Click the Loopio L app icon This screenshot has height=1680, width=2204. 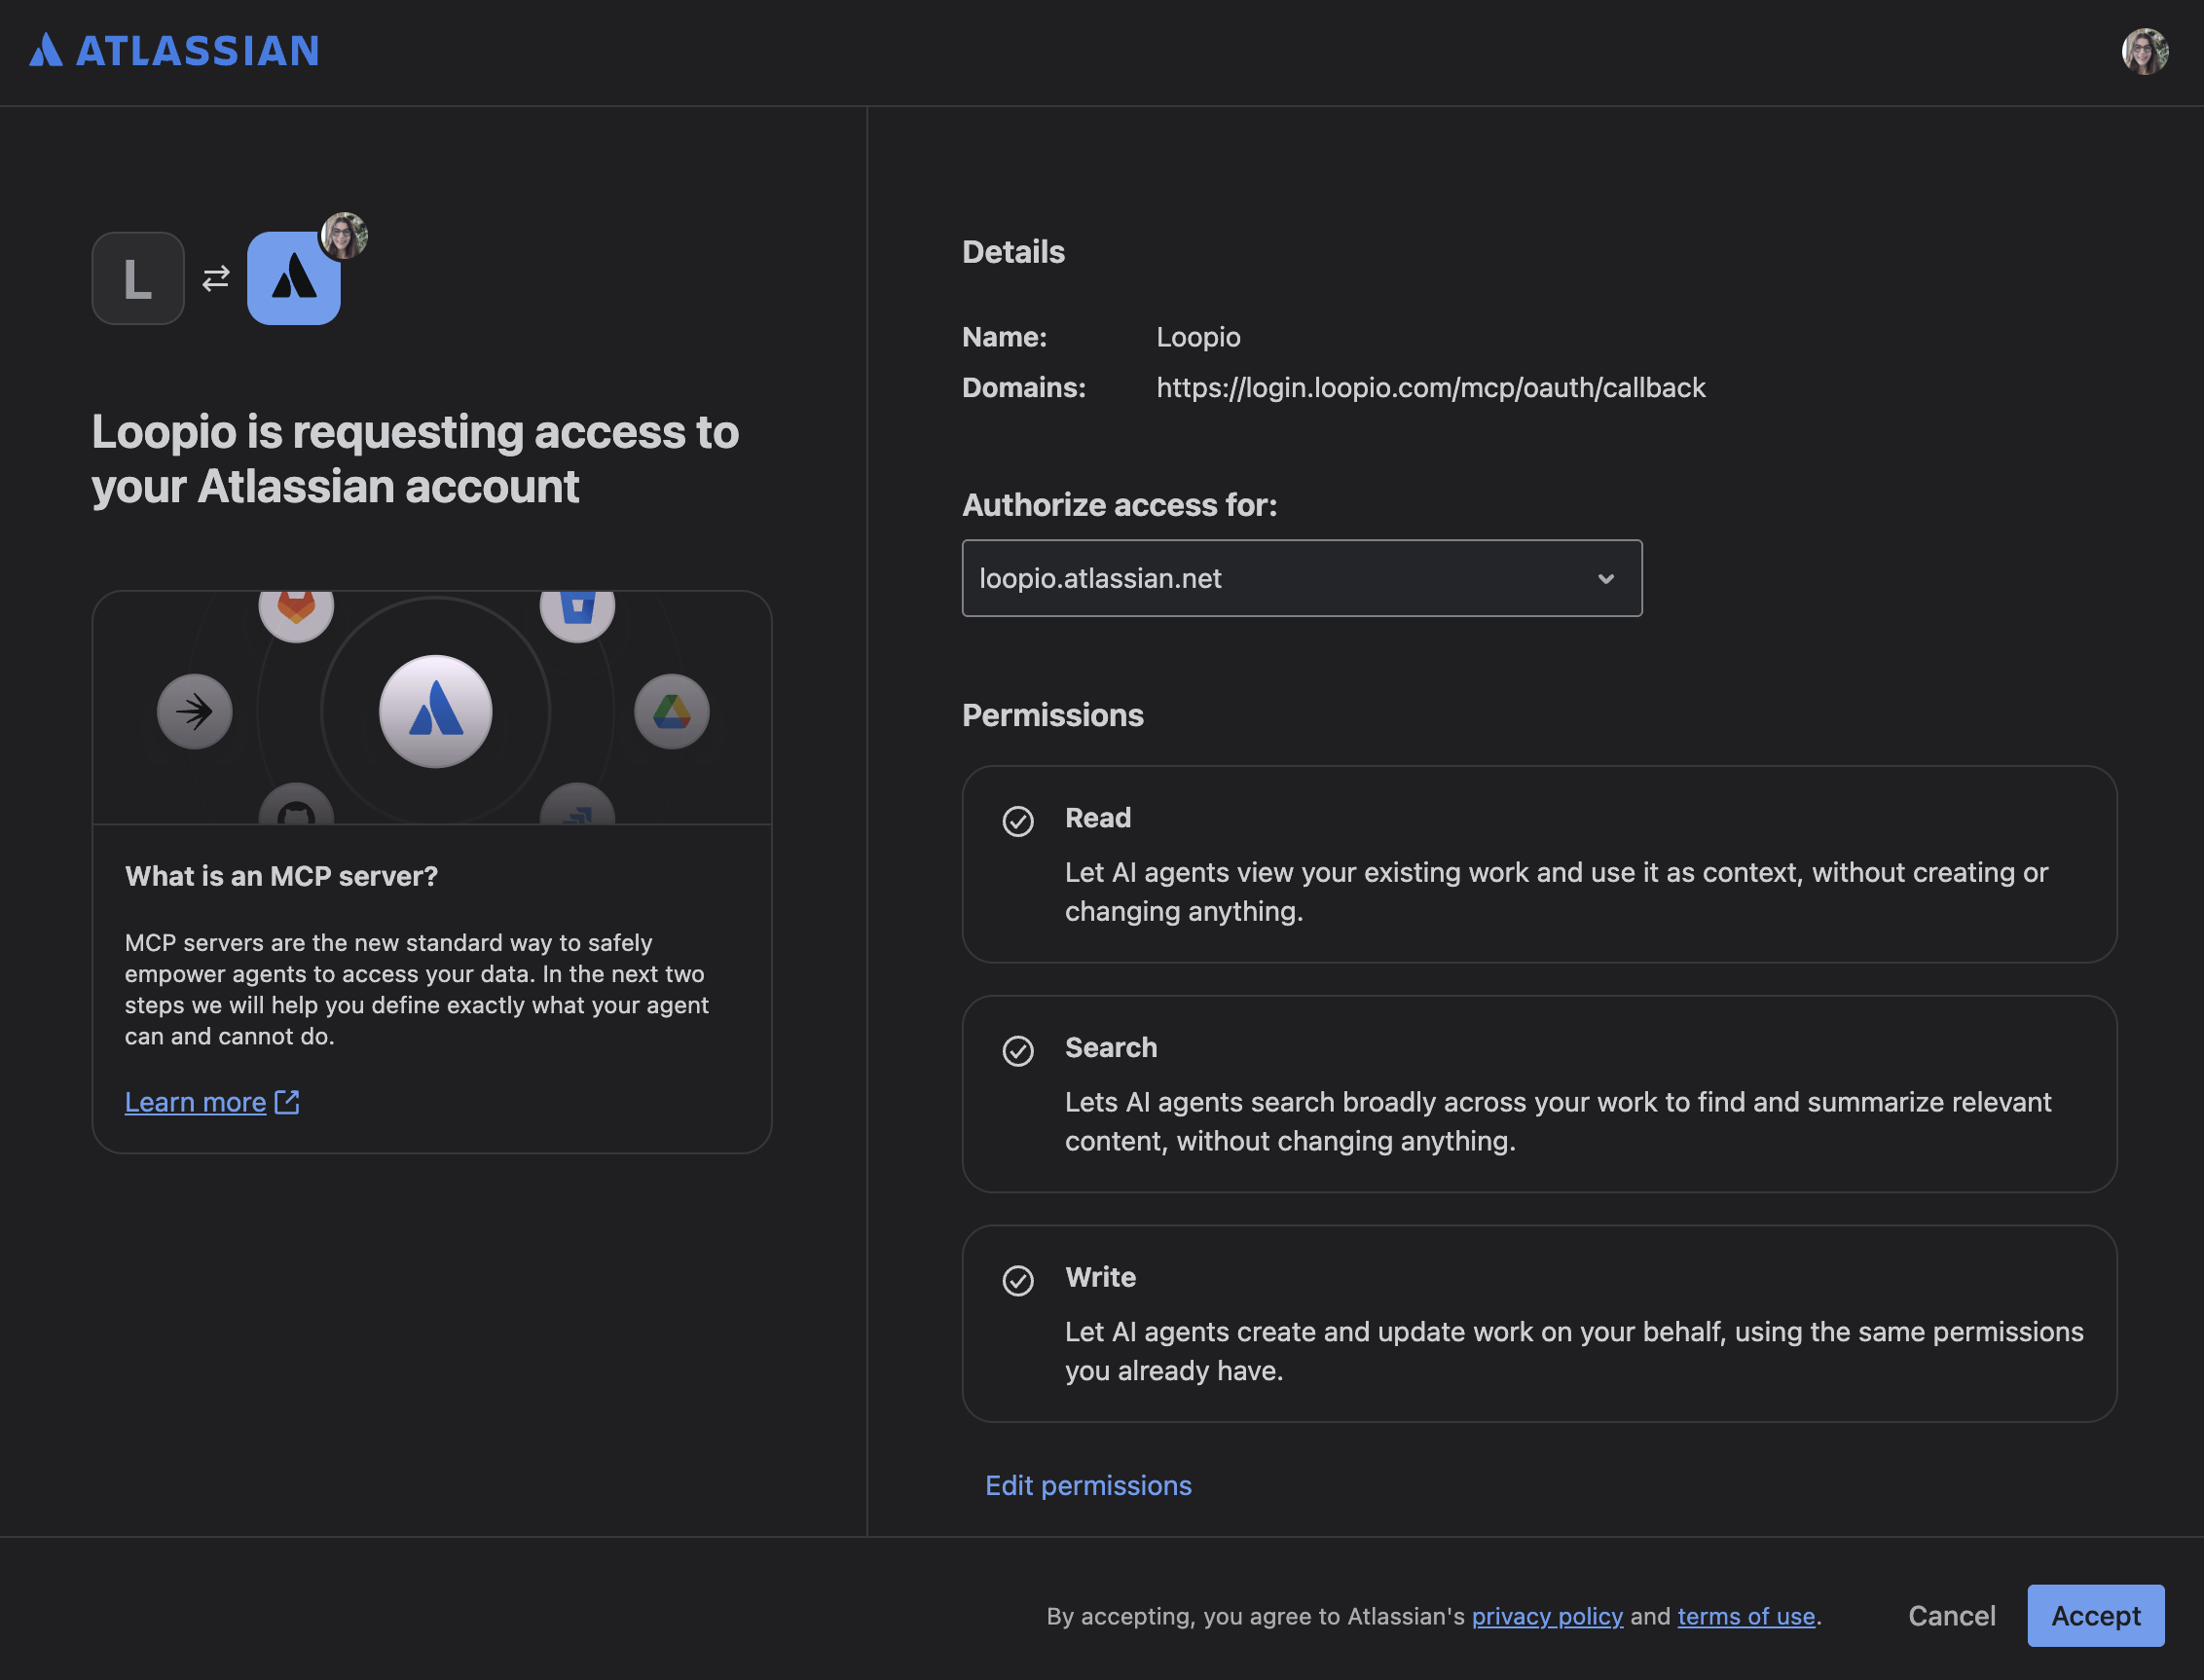point(138,278)
